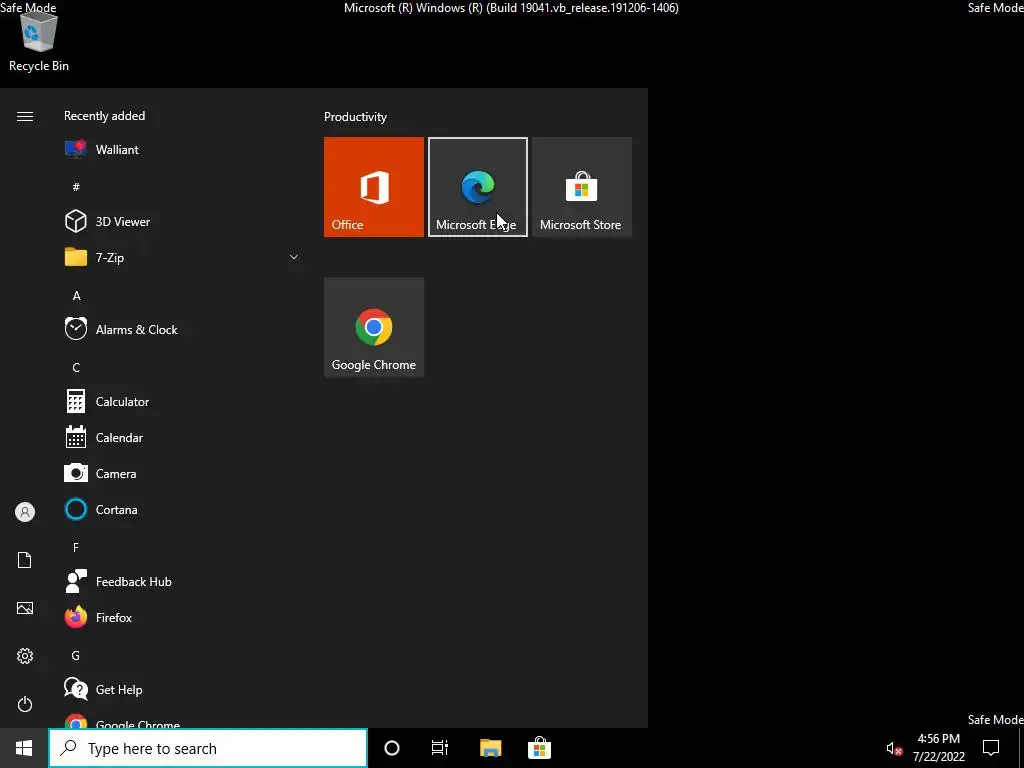This screenshot has width=1024, height=768.
Task: Click the 'F' letter header
Action: tap(76, 547)
